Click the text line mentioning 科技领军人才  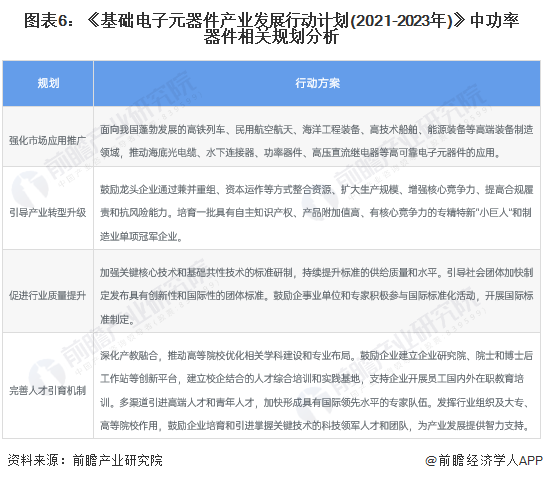315,425
